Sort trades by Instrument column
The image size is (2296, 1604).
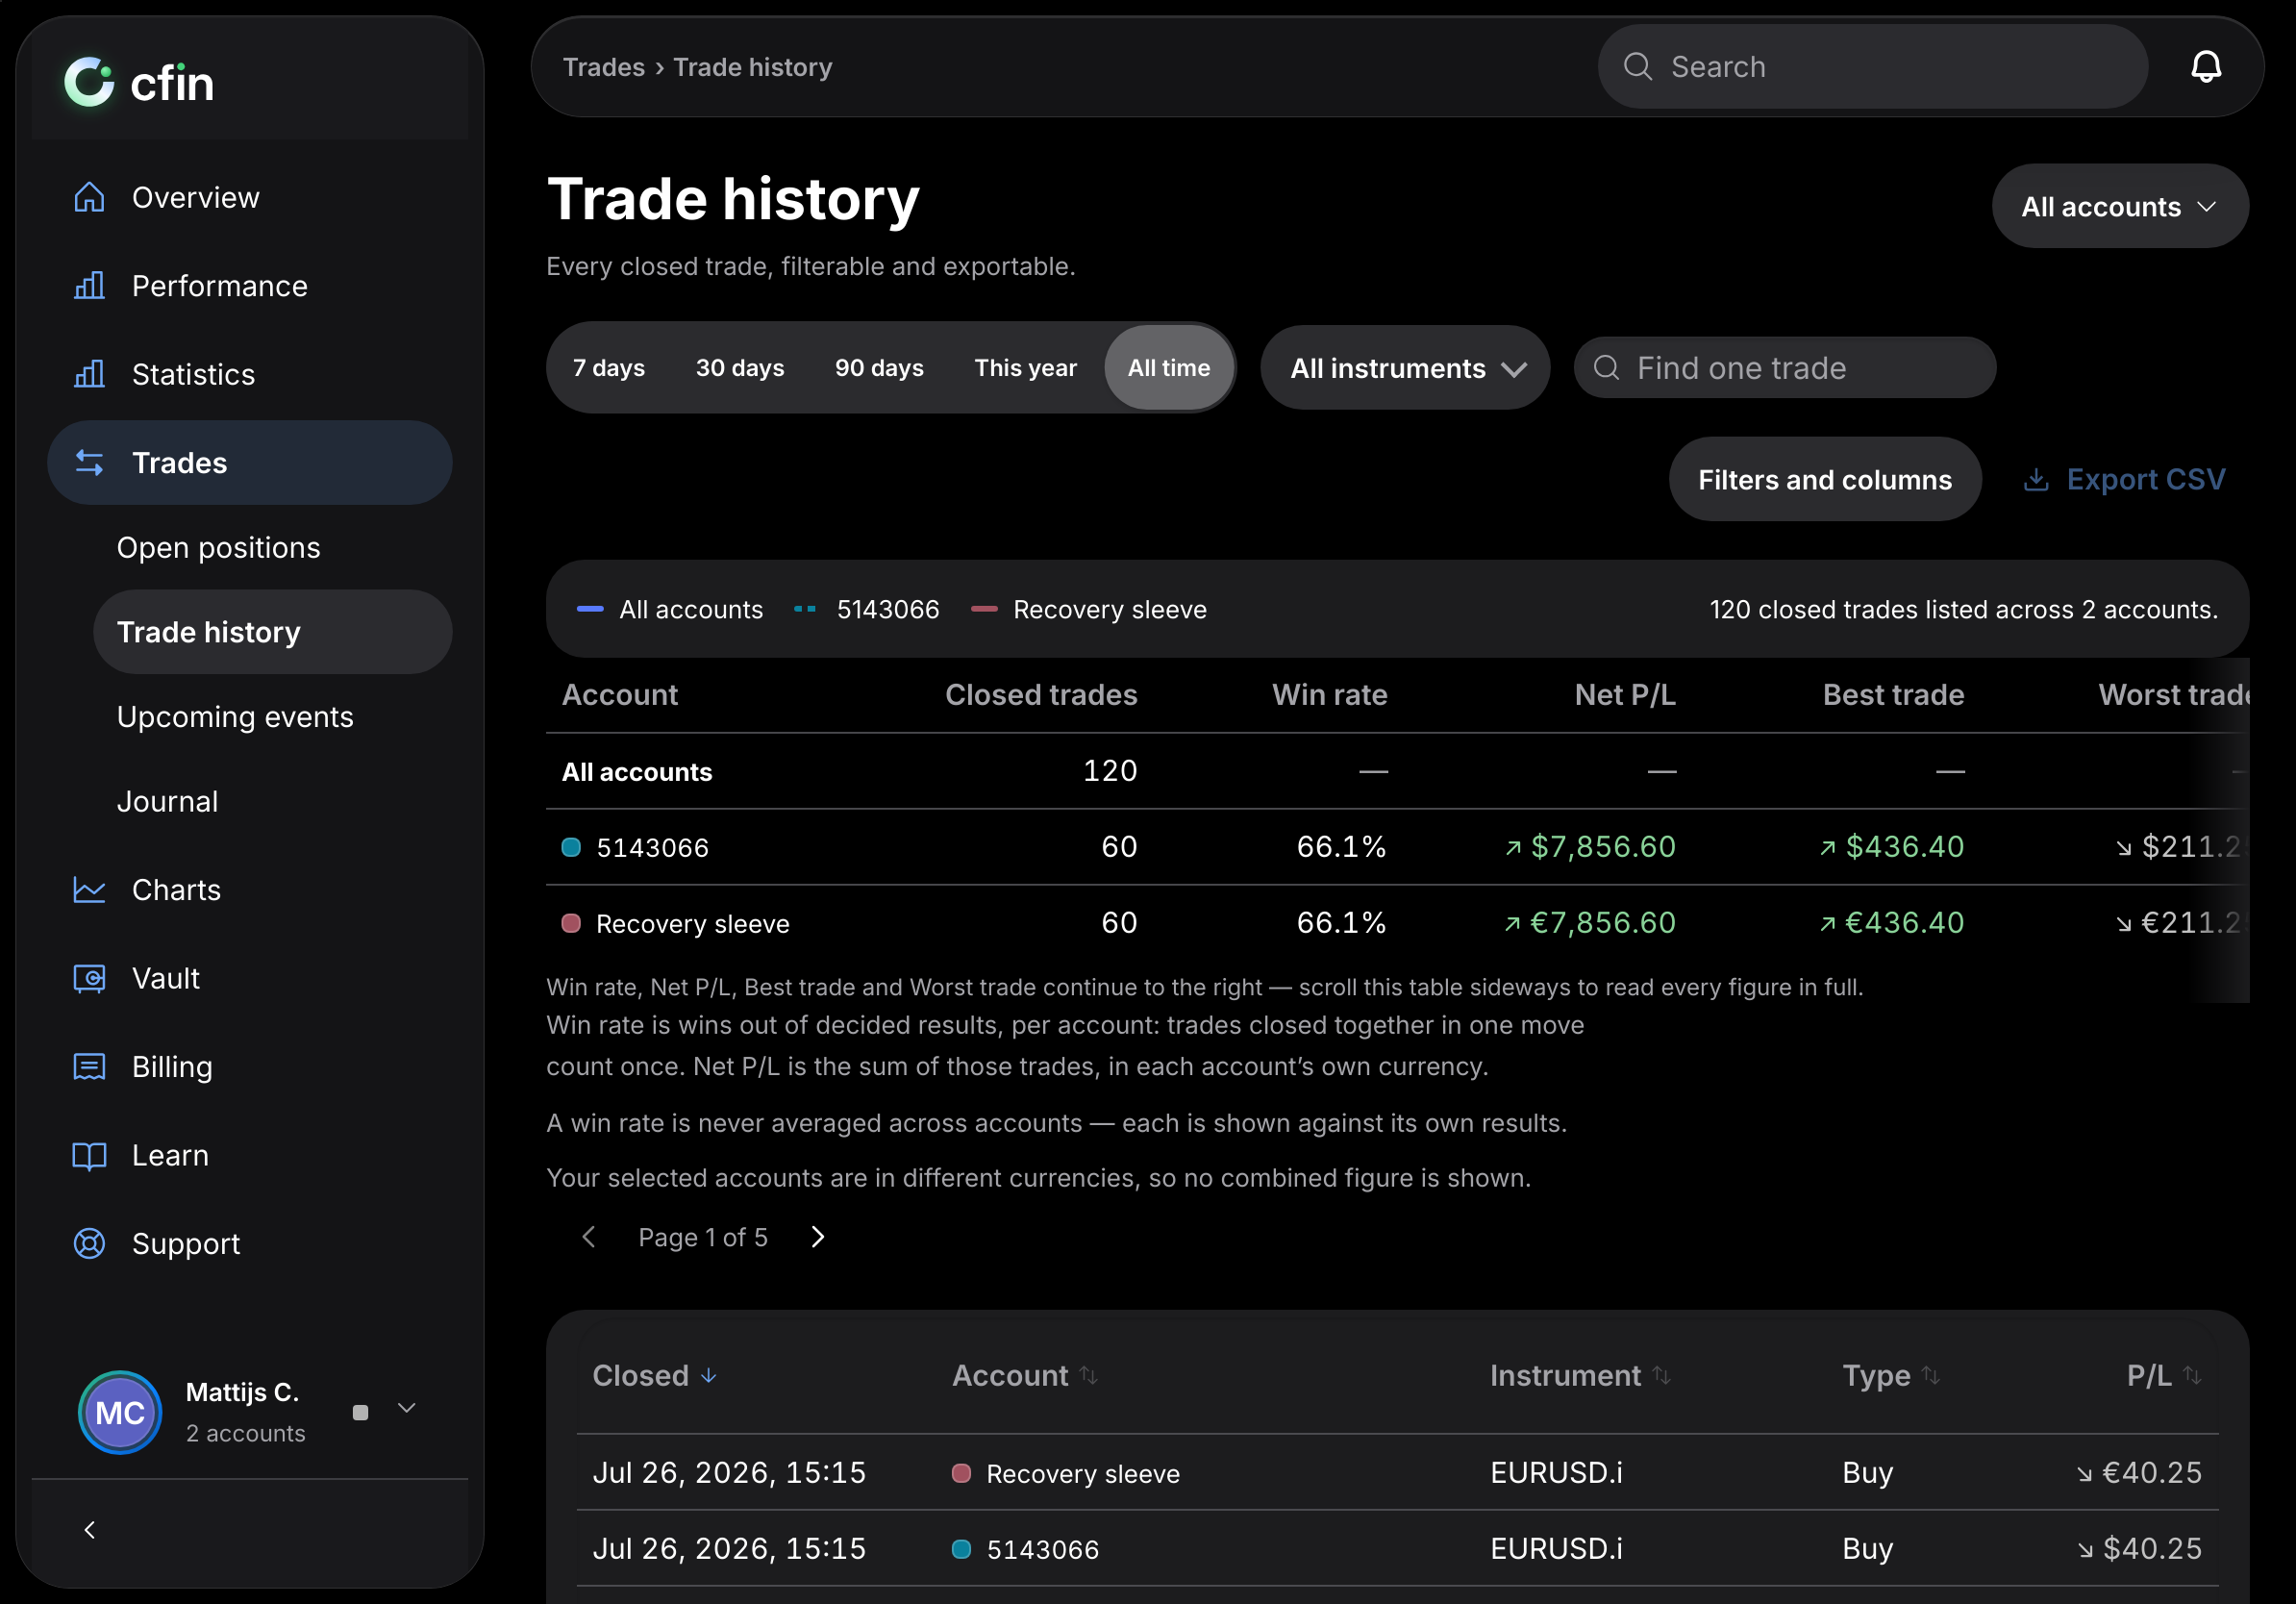point(1580,1375)
